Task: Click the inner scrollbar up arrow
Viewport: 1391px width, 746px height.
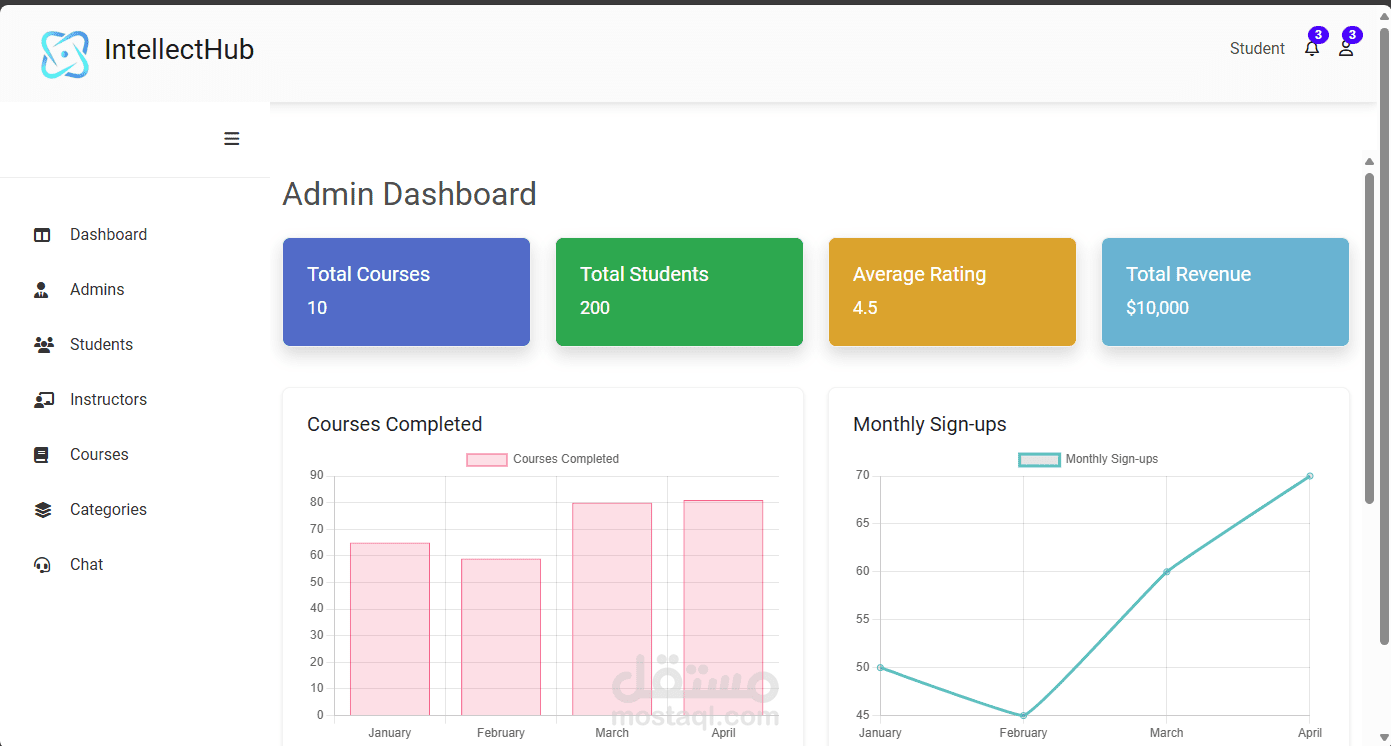Action: click(1369, 161)
